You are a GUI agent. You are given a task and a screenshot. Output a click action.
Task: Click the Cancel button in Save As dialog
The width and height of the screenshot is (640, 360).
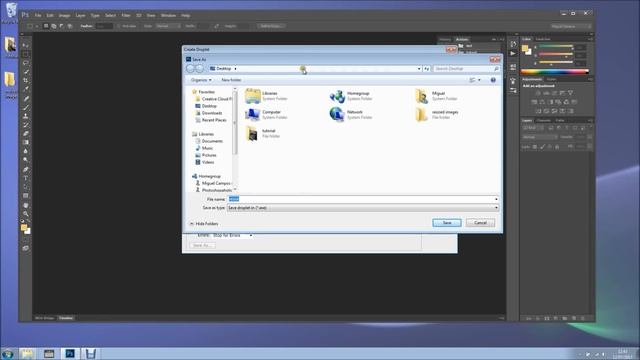(480, 223)
